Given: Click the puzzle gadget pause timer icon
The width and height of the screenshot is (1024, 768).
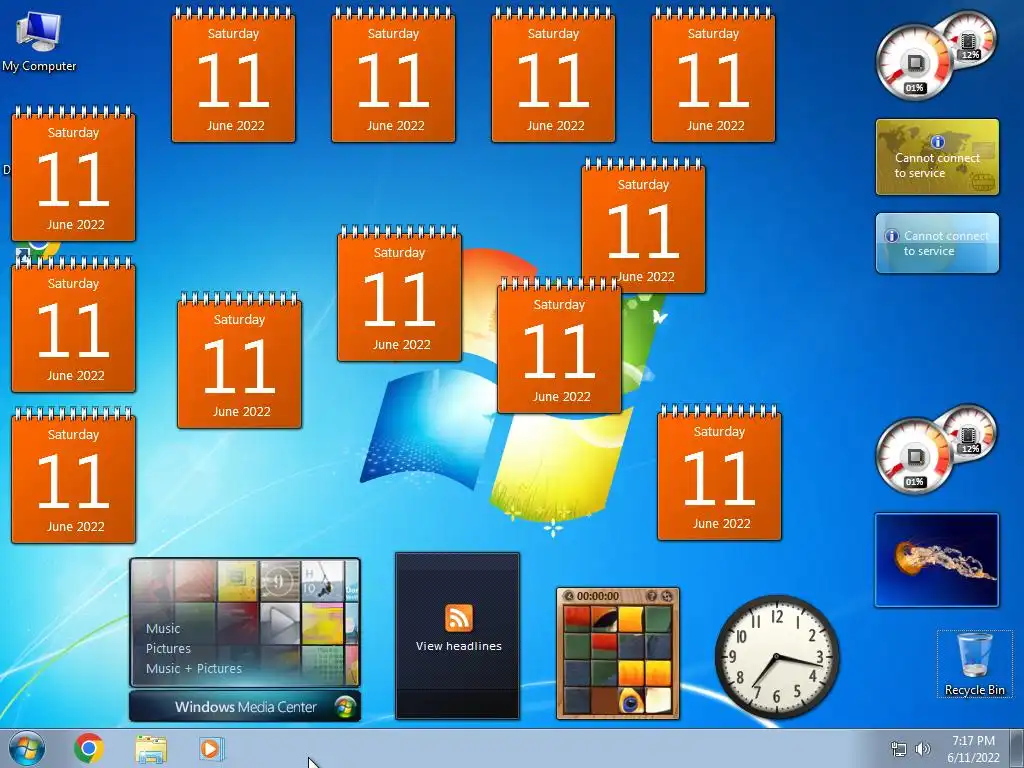Looking at the screenshot, I should (568, 596).
